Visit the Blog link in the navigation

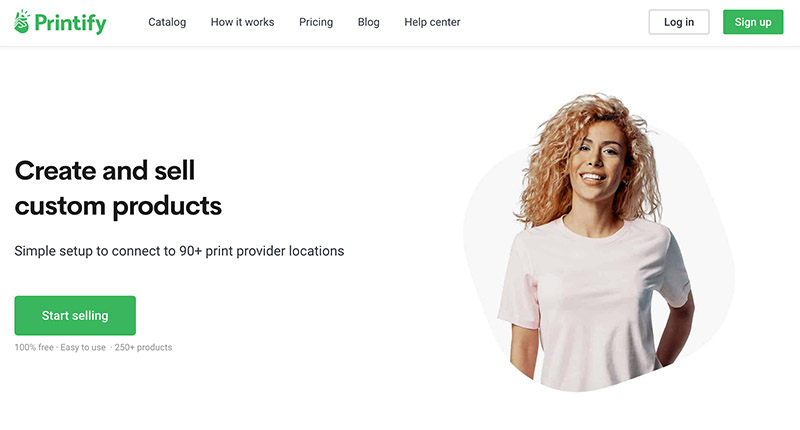368,22
